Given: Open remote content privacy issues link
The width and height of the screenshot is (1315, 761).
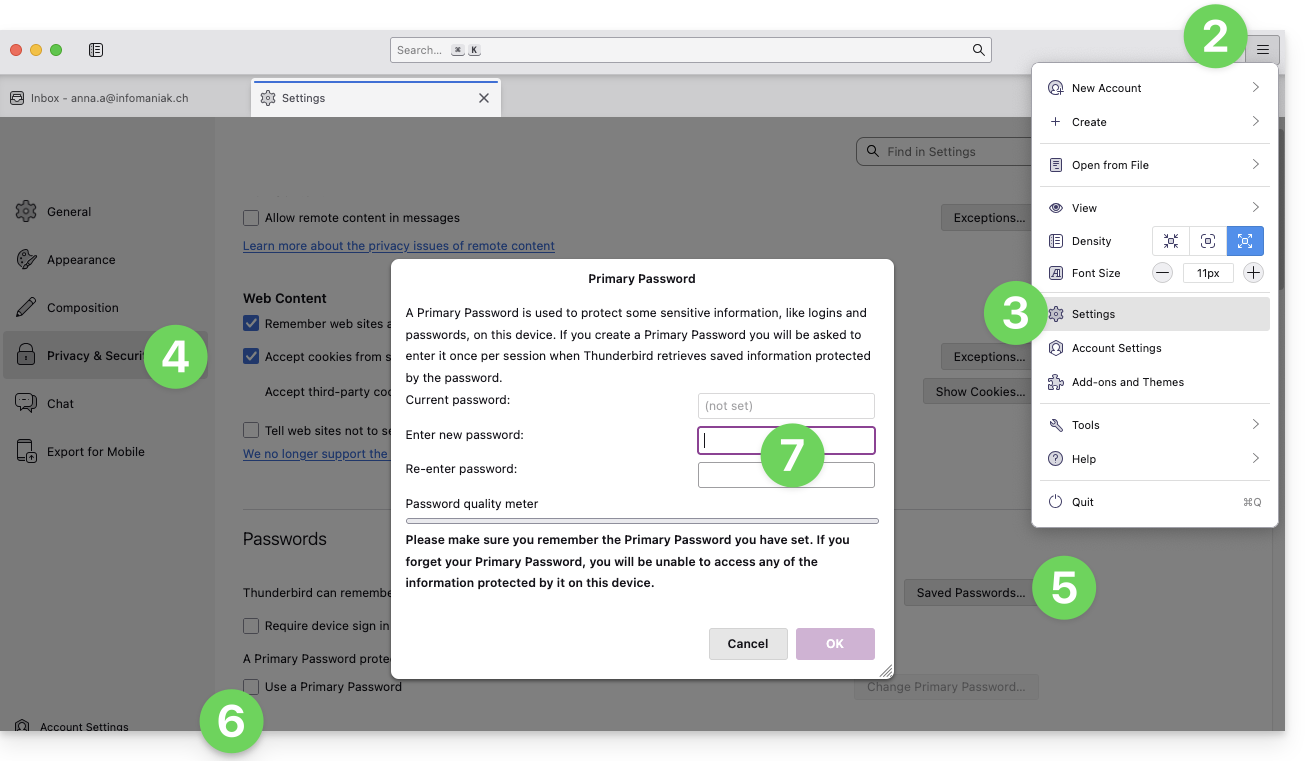Looking at the screenshot, I should pos(398,246).
